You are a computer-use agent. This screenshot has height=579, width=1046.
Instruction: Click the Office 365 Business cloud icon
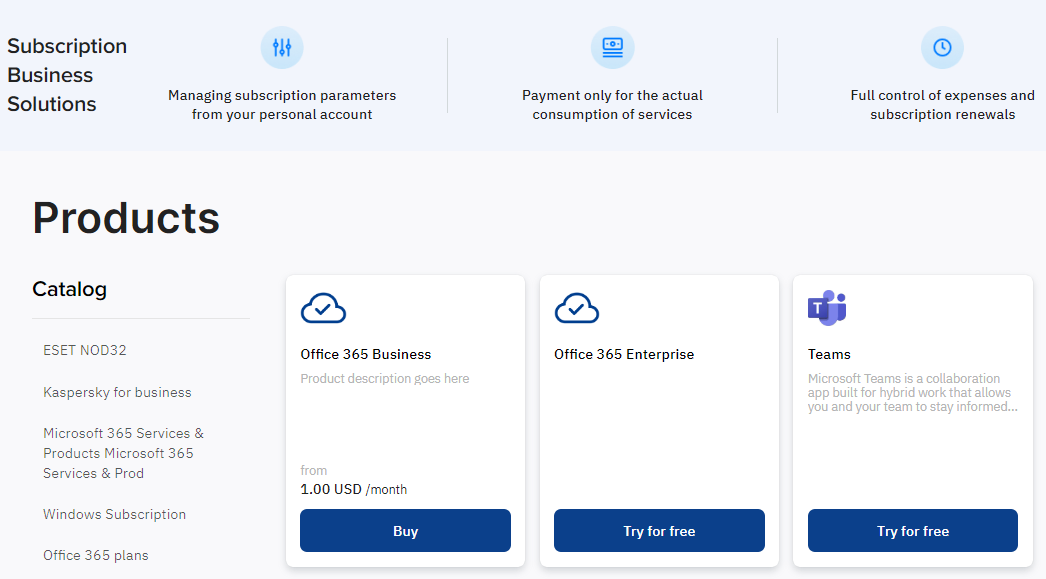(324, 308)
